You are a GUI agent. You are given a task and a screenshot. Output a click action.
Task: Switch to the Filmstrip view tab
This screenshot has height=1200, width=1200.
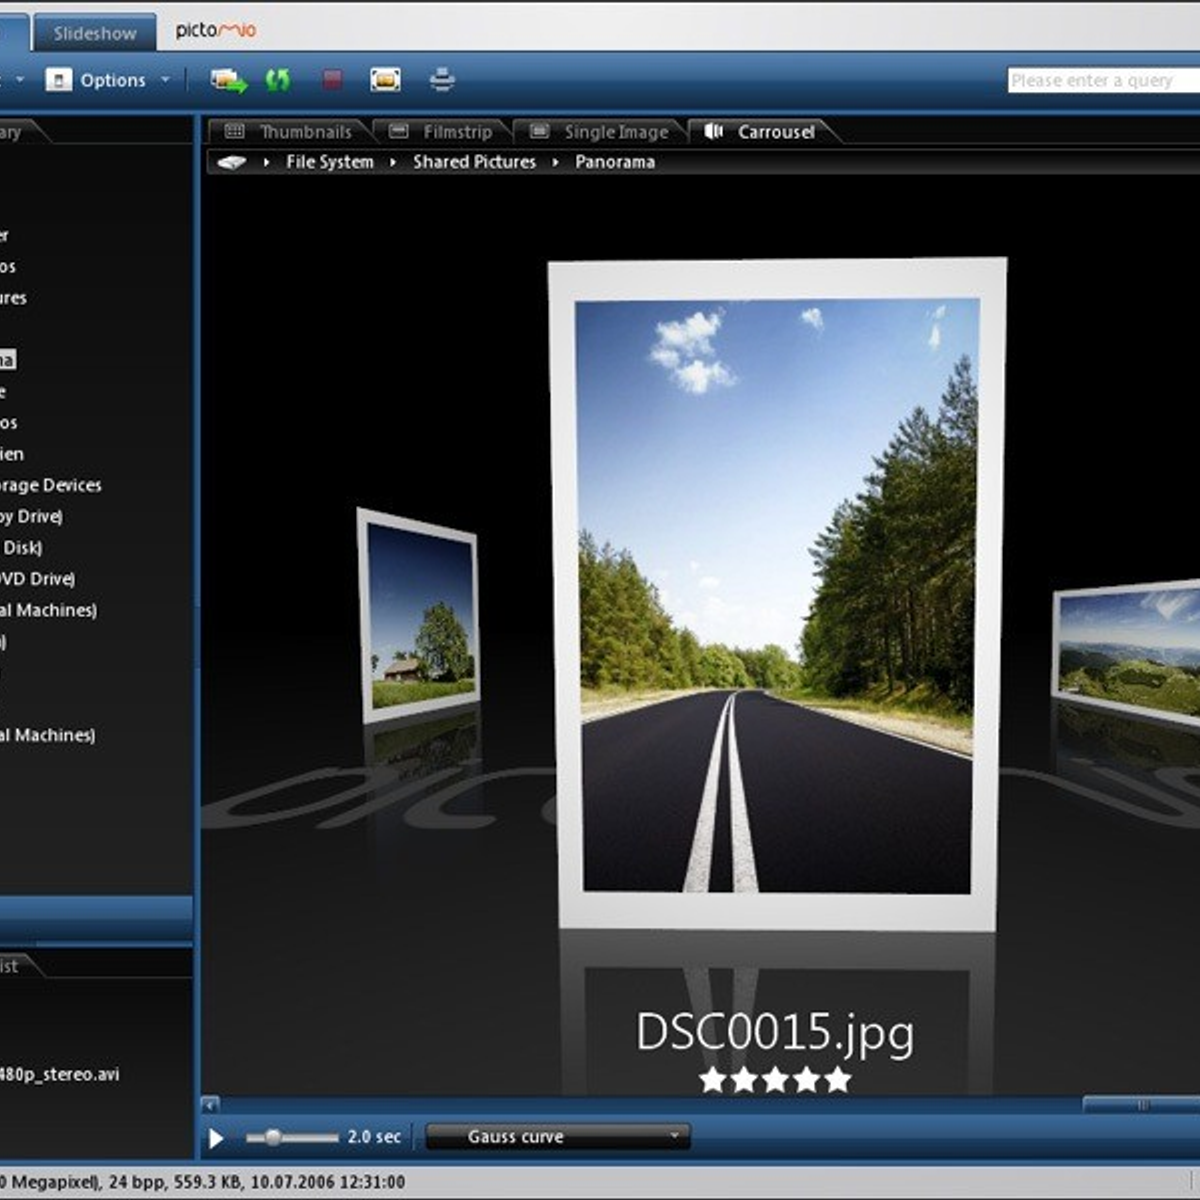444,132
